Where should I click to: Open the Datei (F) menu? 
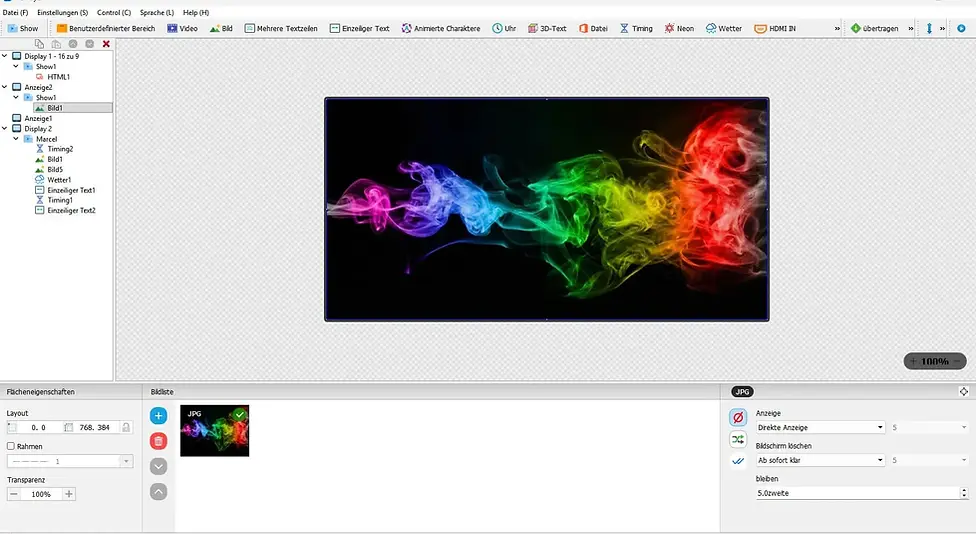[x=16, y=12]
